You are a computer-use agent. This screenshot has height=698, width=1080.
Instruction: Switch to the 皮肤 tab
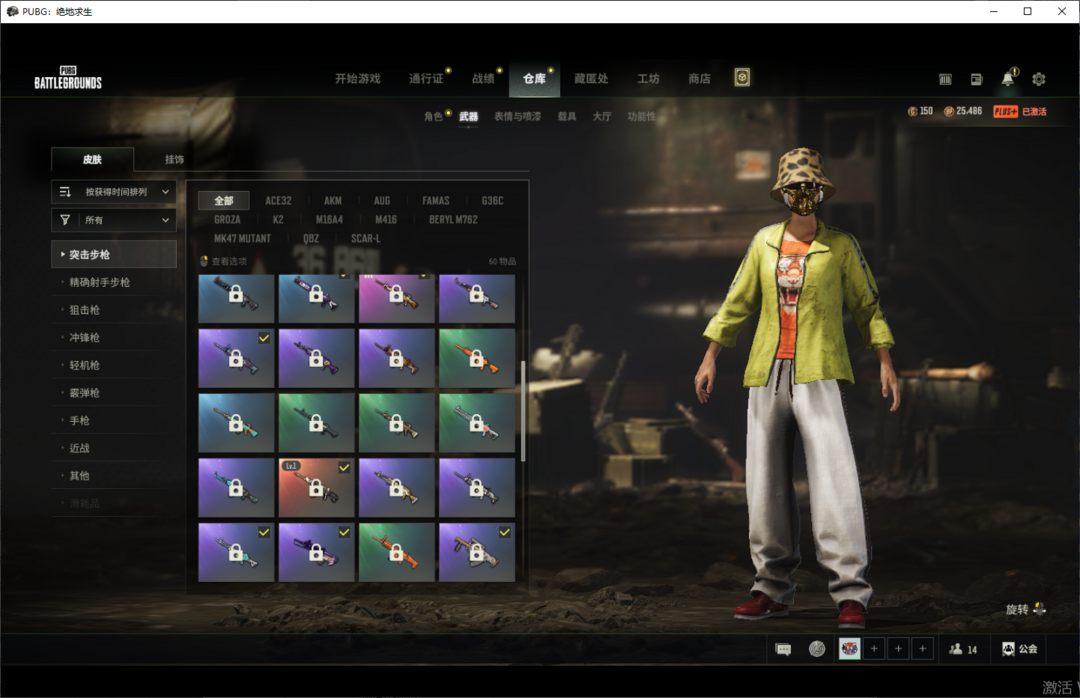pyautogui.click(x=92, y=159)
